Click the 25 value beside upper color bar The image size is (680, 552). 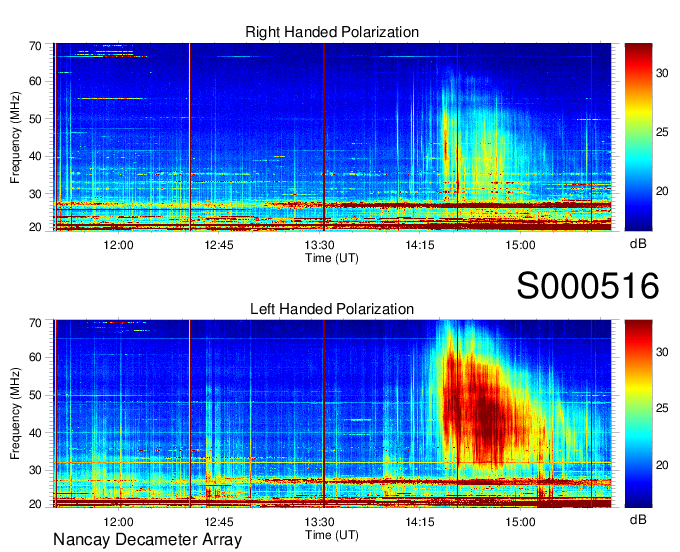pos(662,132)
